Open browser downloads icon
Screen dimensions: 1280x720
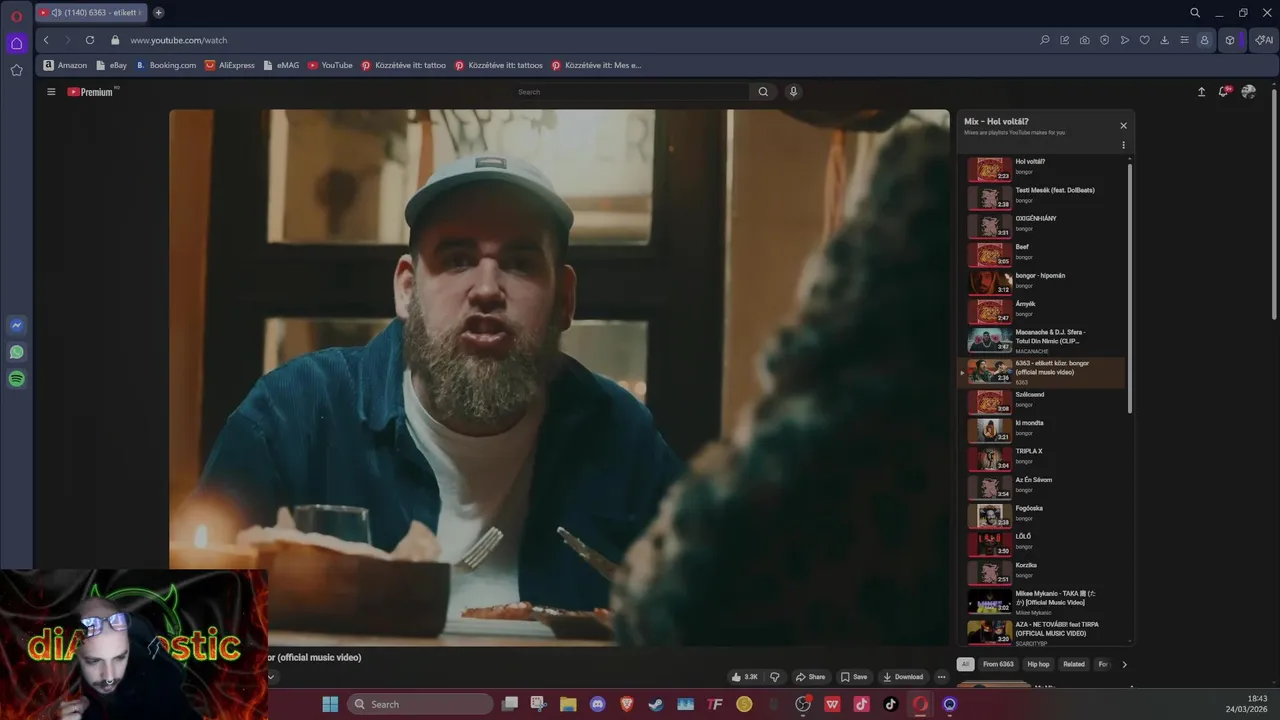[1165, 40]
